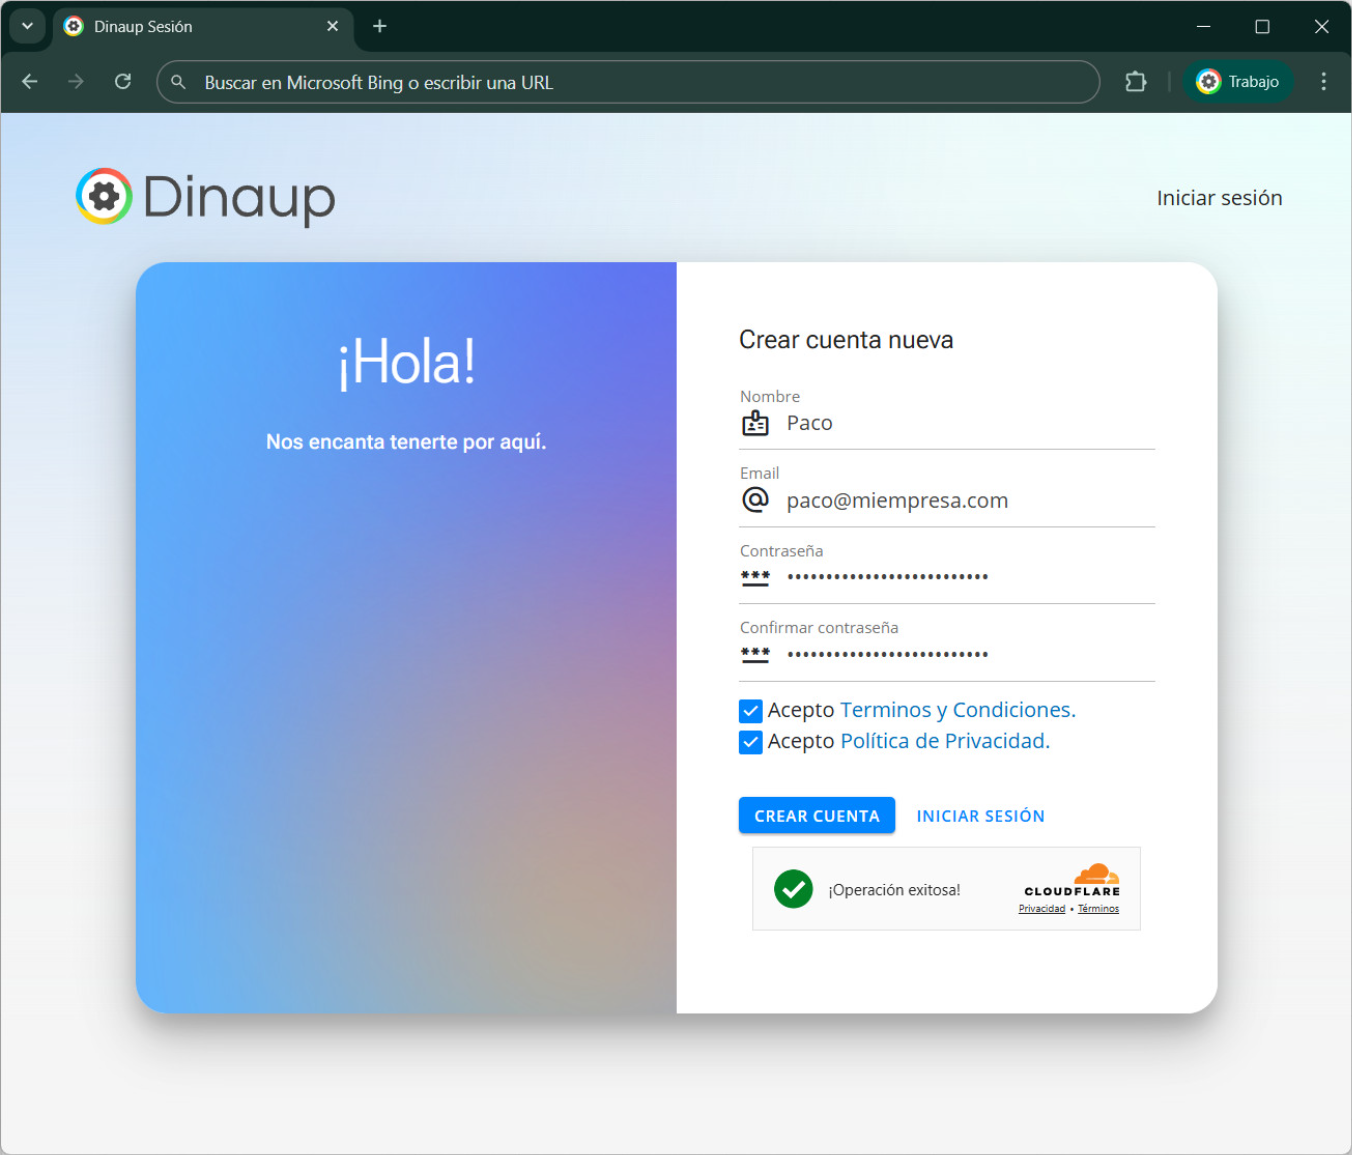Click the asterisk icon beside Confirmar contraseña
Image resolution: width=1352 pixels, height=1155 pixels.
(x=755, y=655)
